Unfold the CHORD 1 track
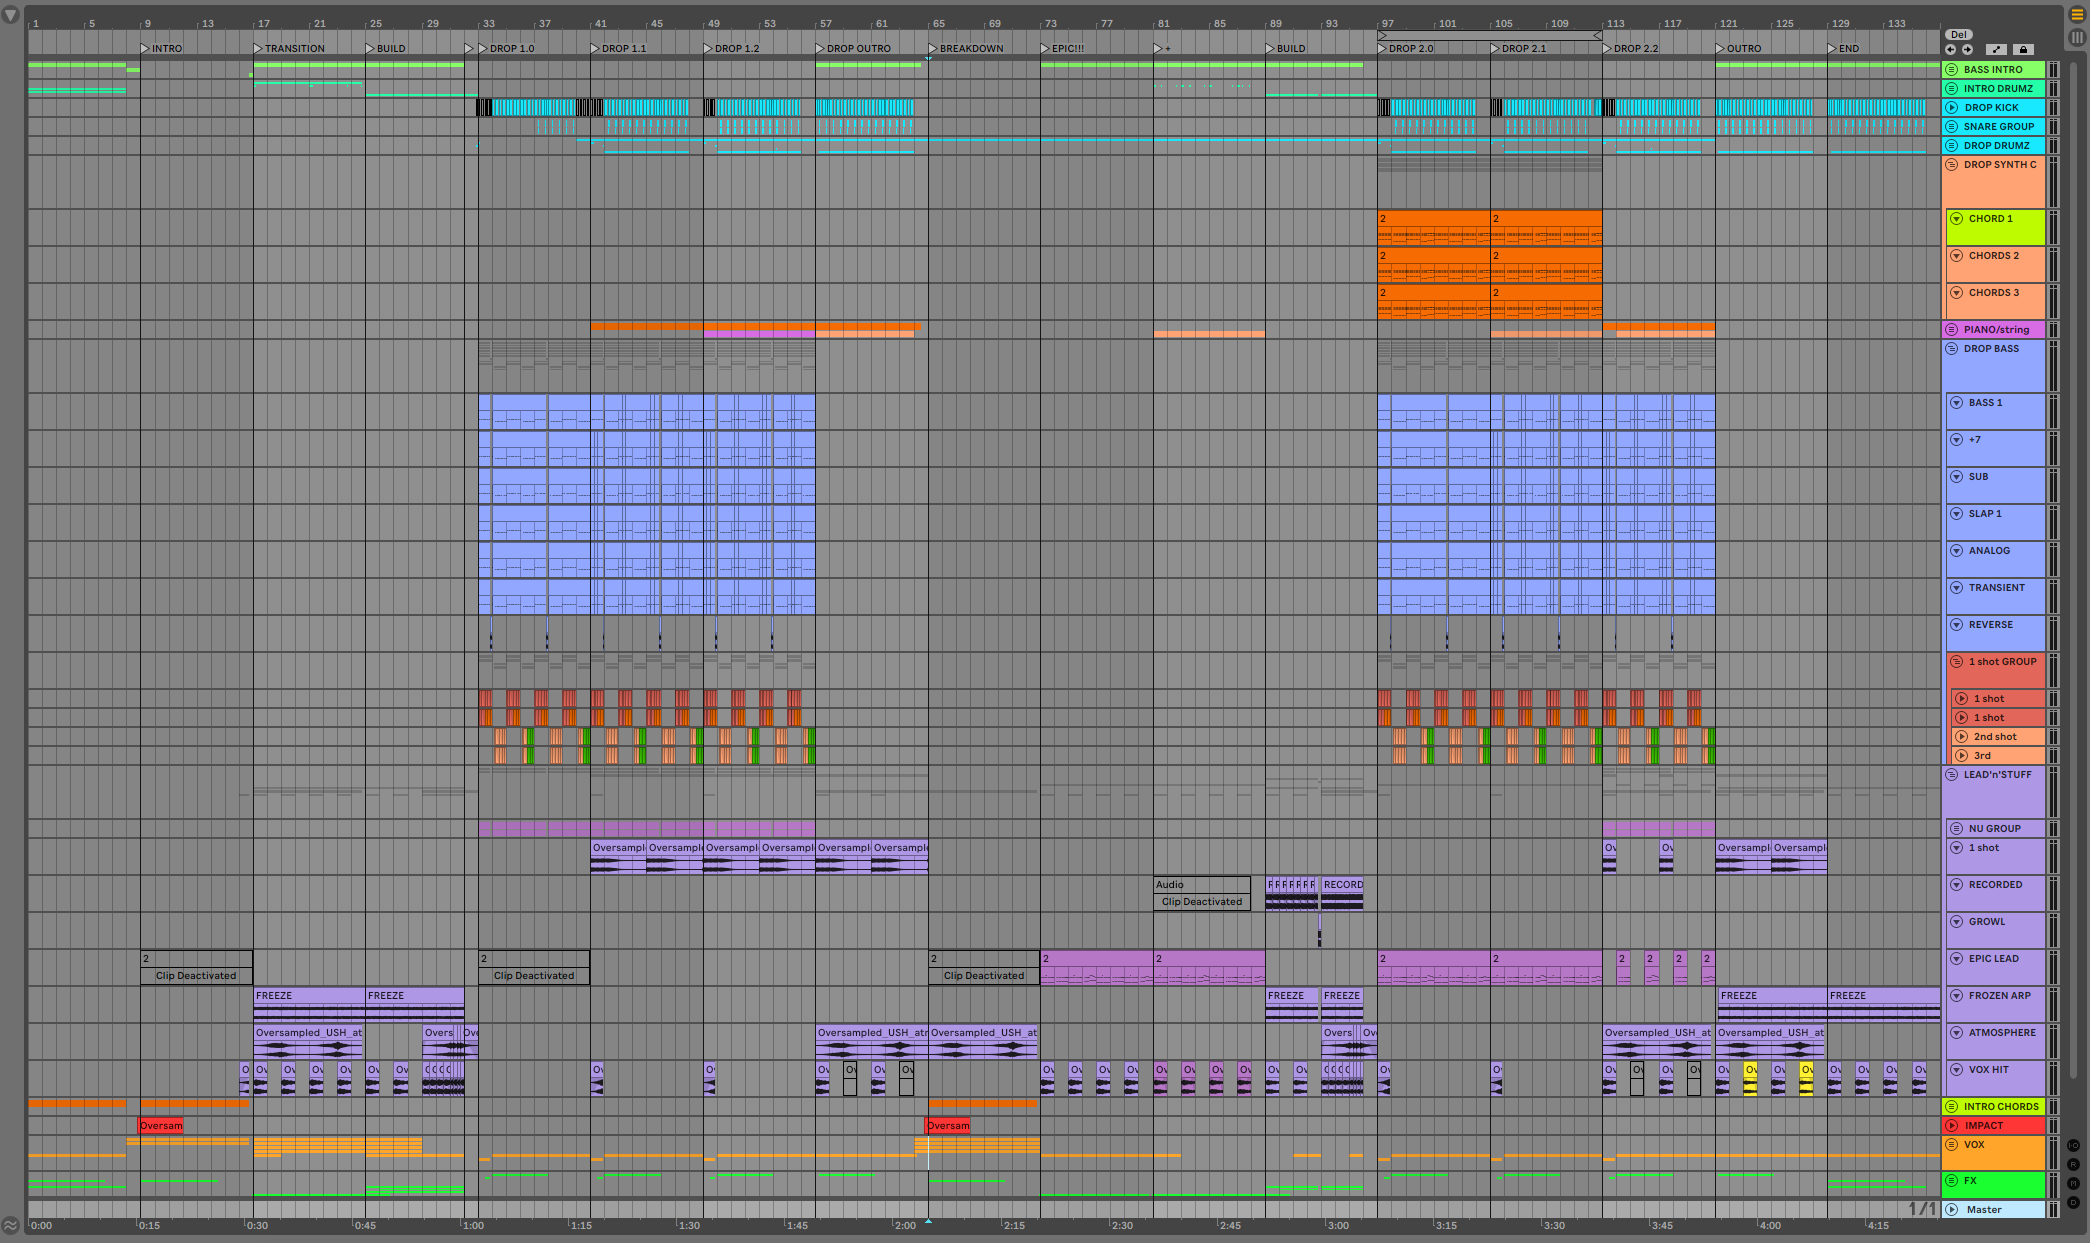The height and width of the screenshot is (1243, 2090). (1956, 219)
